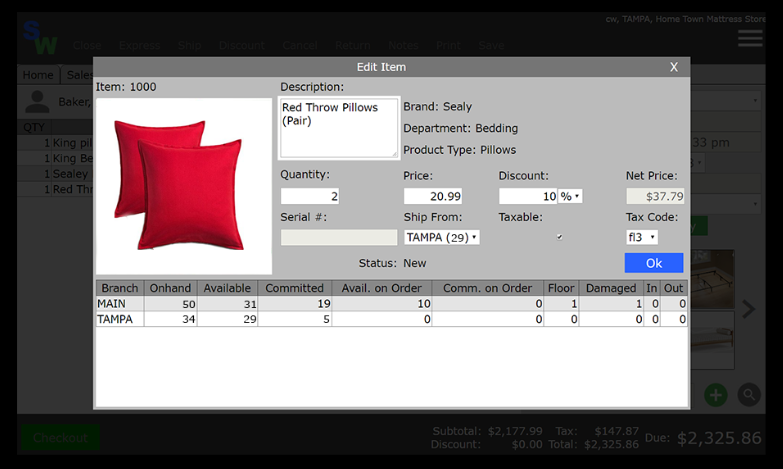Click the Floor column header
Viewport: 783px width, 469px height.
(x=561, y=288)
